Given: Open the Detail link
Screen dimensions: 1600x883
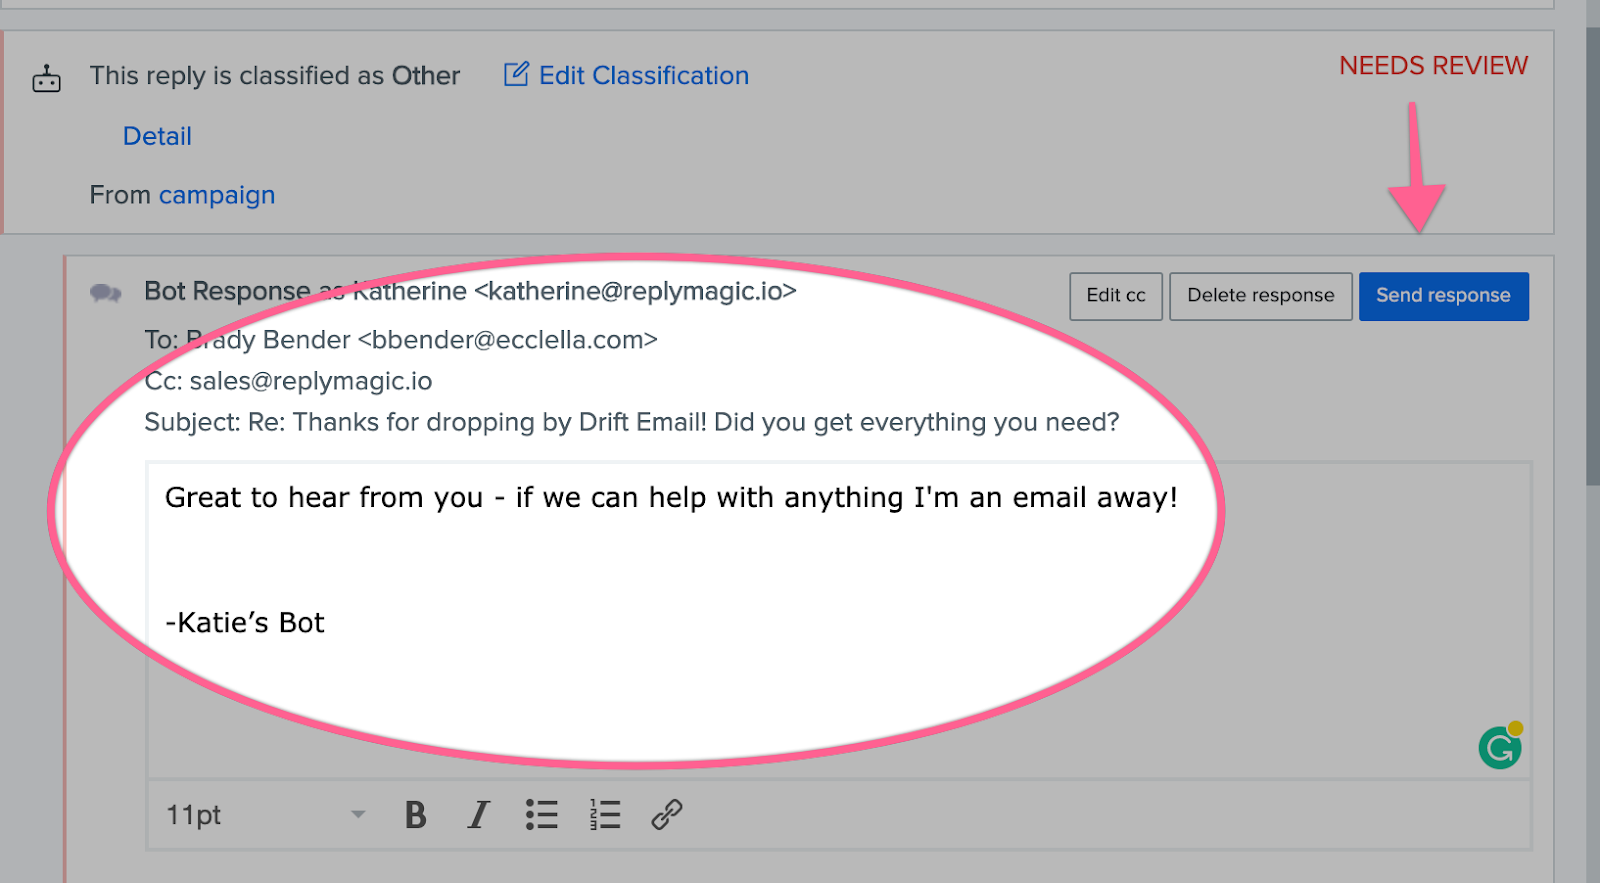Looking at the screenshot, I should coord(157,136).
